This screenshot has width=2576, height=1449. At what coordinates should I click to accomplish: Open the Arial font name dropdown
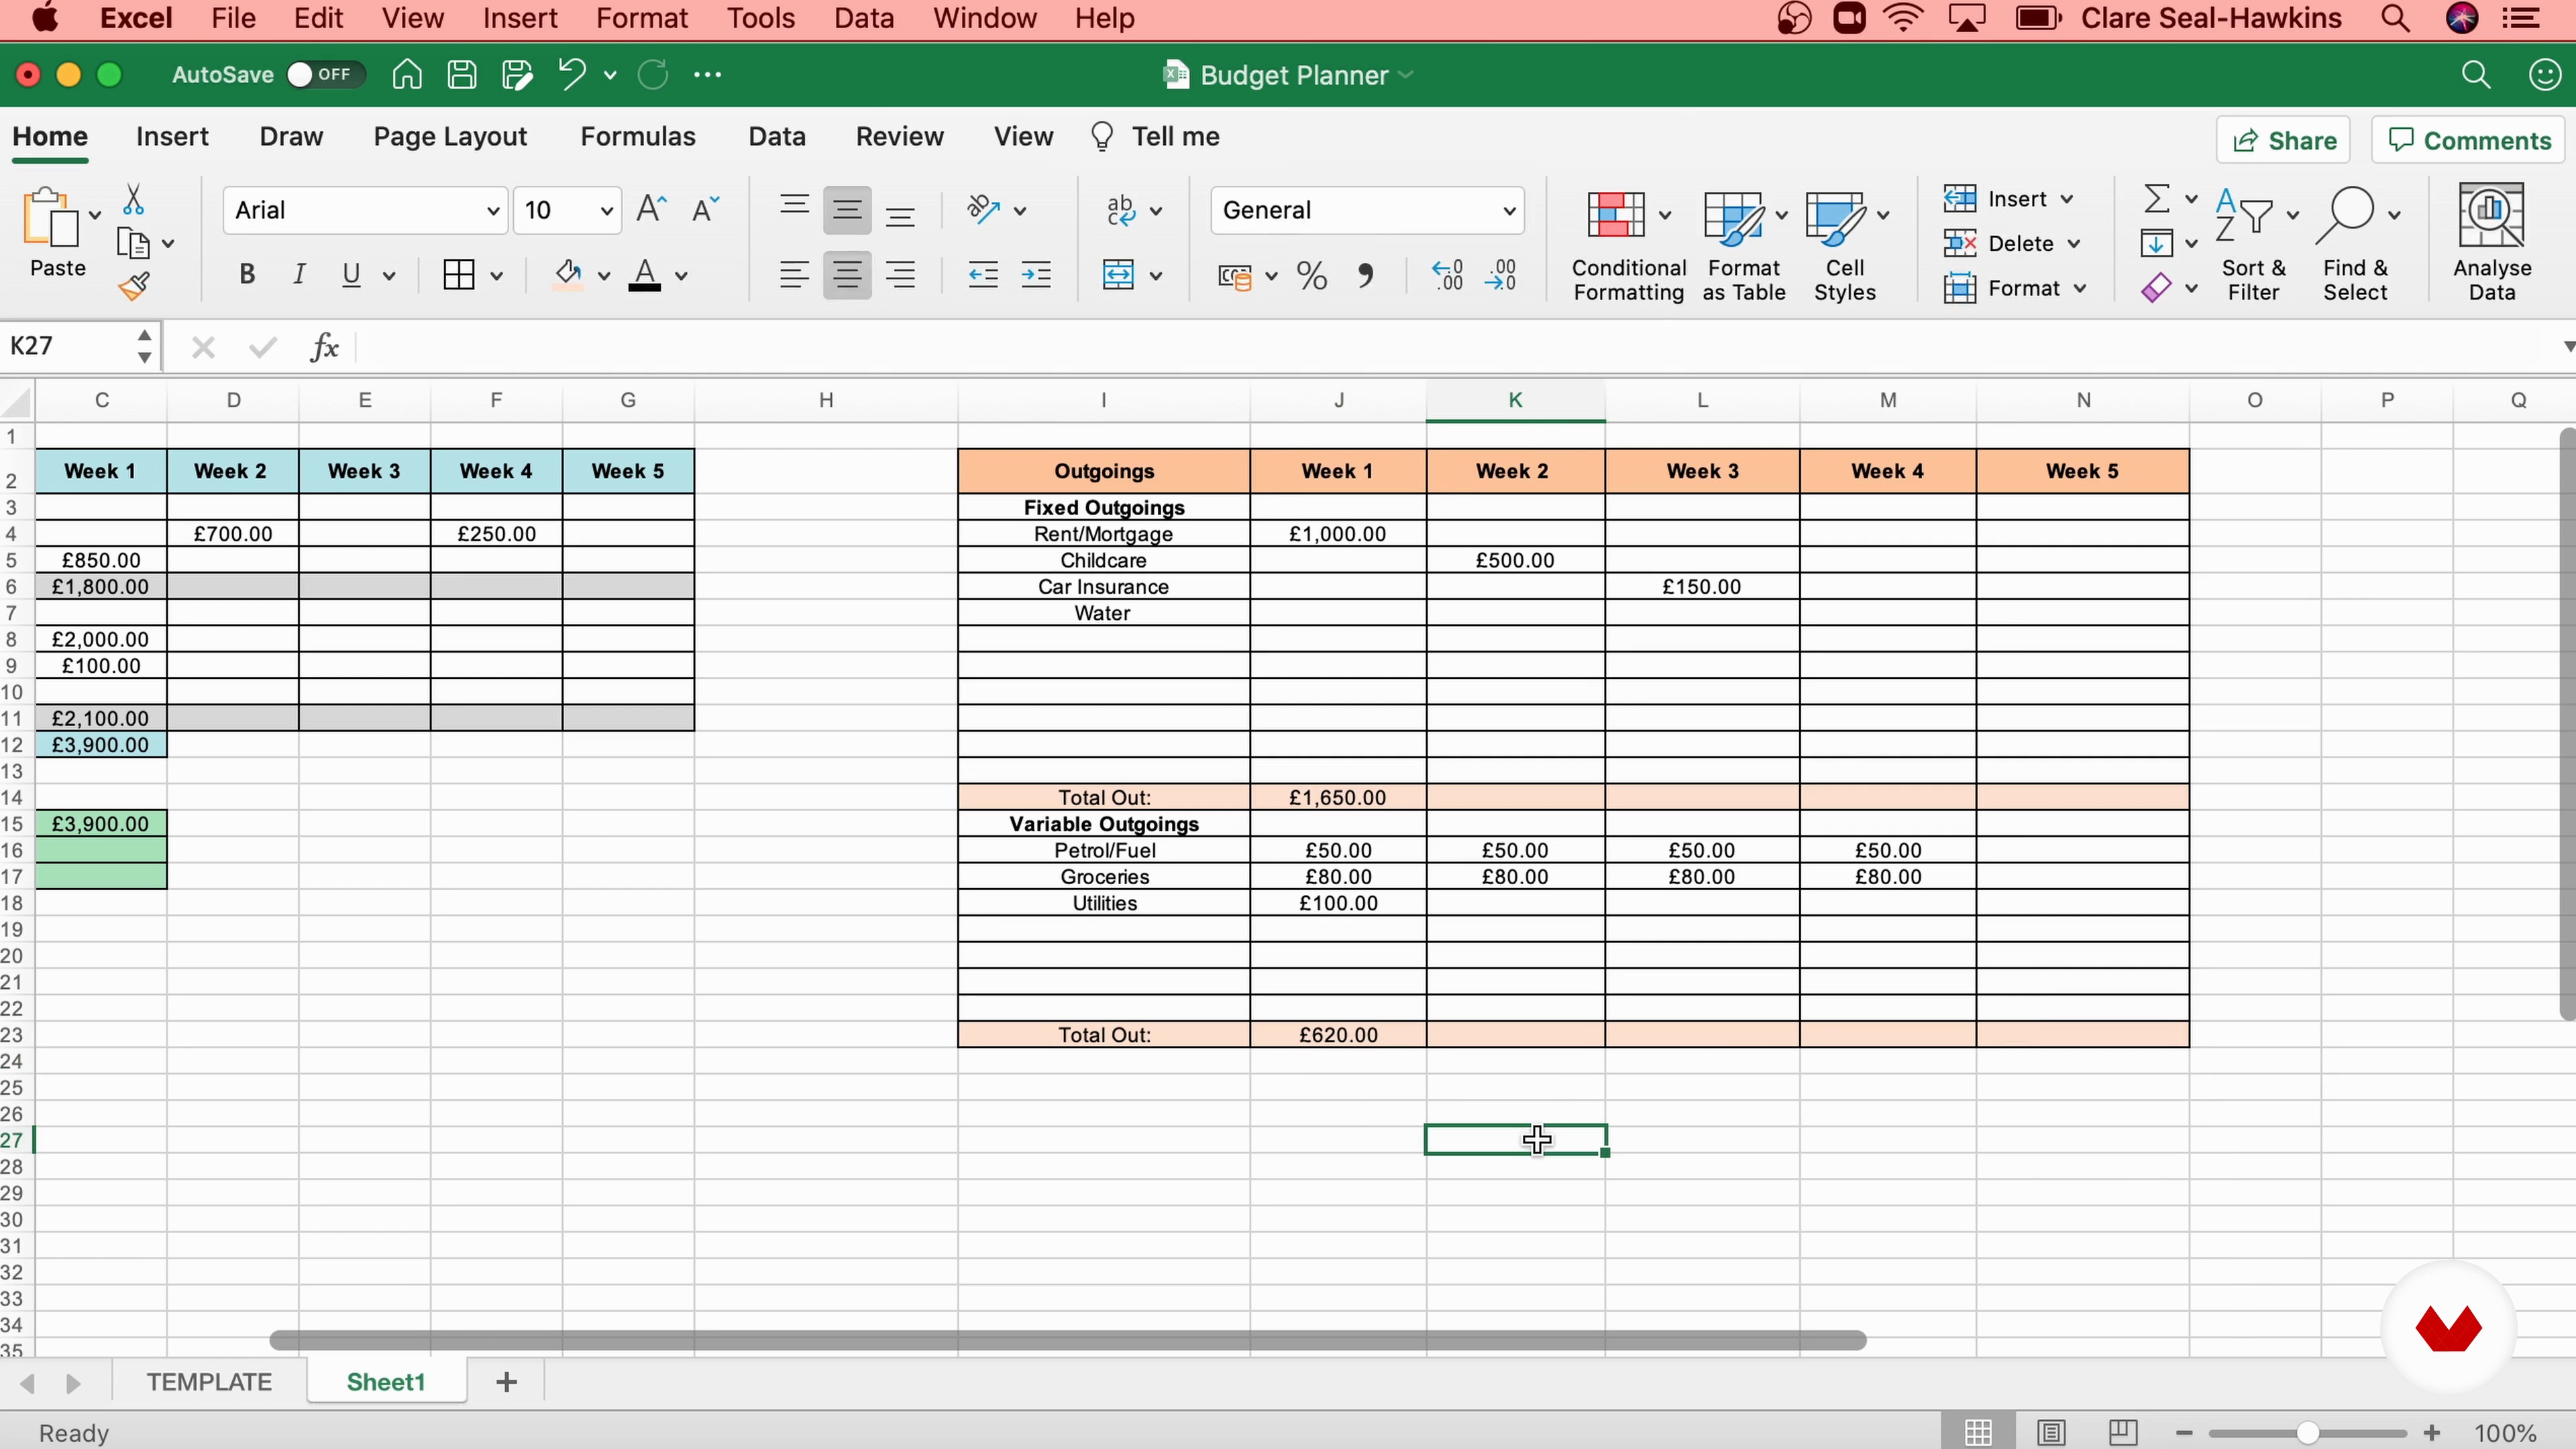click(493, 211)
